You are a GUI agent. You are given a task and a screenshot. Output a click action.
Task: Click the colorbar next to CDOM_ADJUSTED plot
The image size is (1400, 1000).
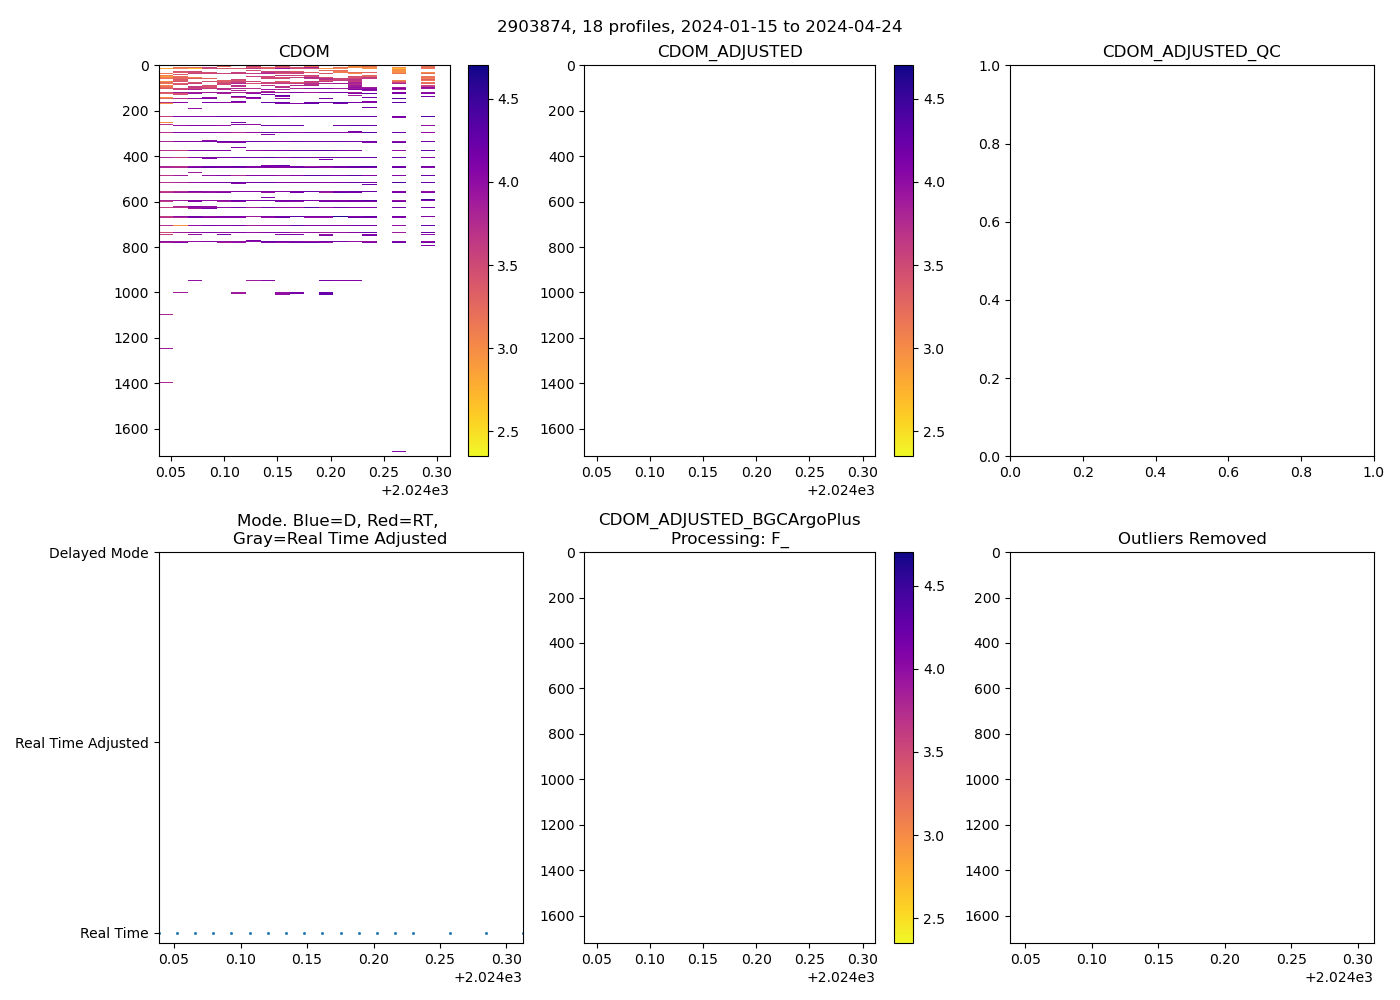[903, 260]
